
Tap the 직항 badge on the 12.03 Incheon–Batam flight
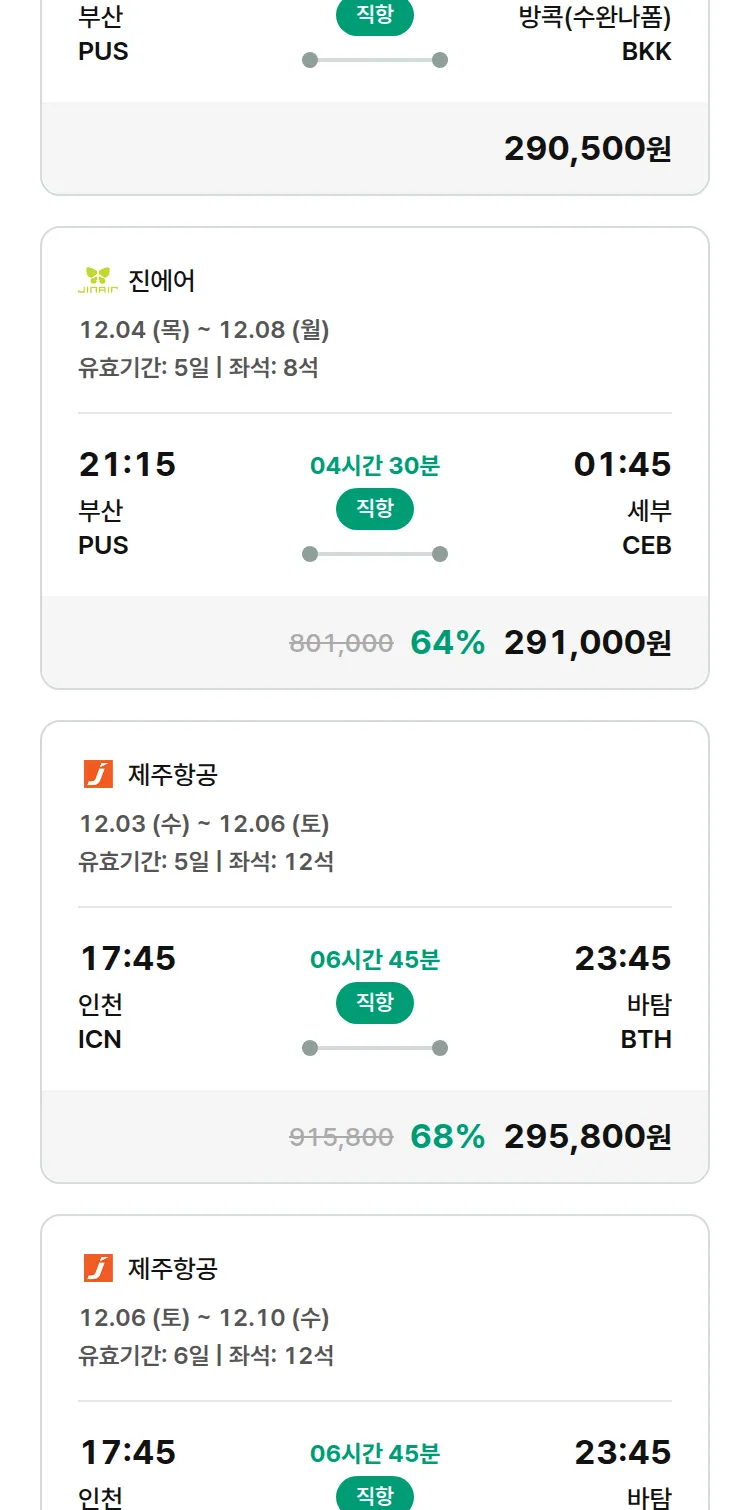coord(375,1003)
